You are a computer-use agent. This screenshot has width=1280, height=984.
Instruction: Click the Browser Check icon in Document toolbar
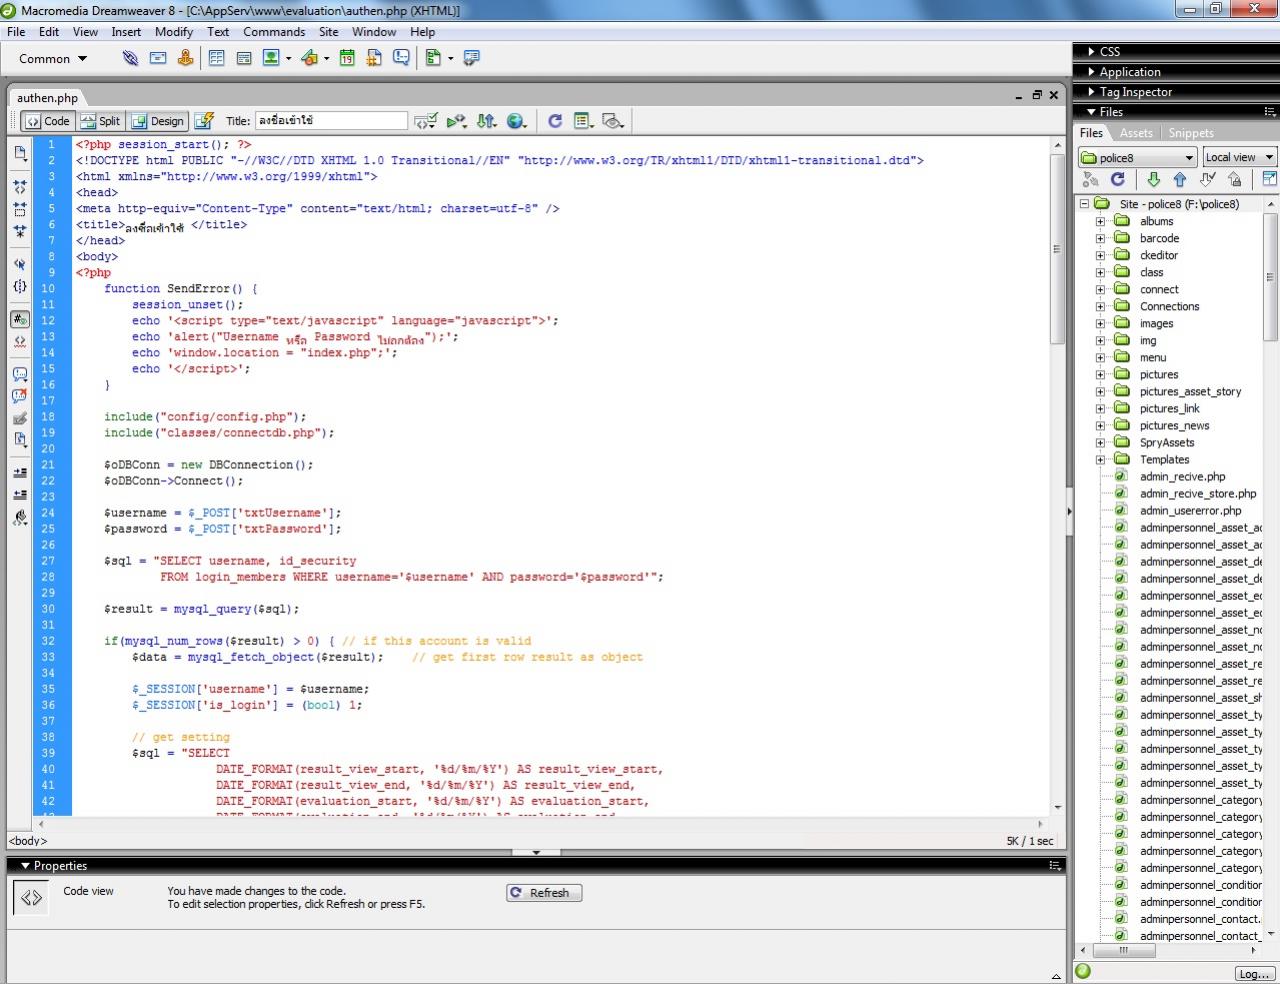coord(425,121)
